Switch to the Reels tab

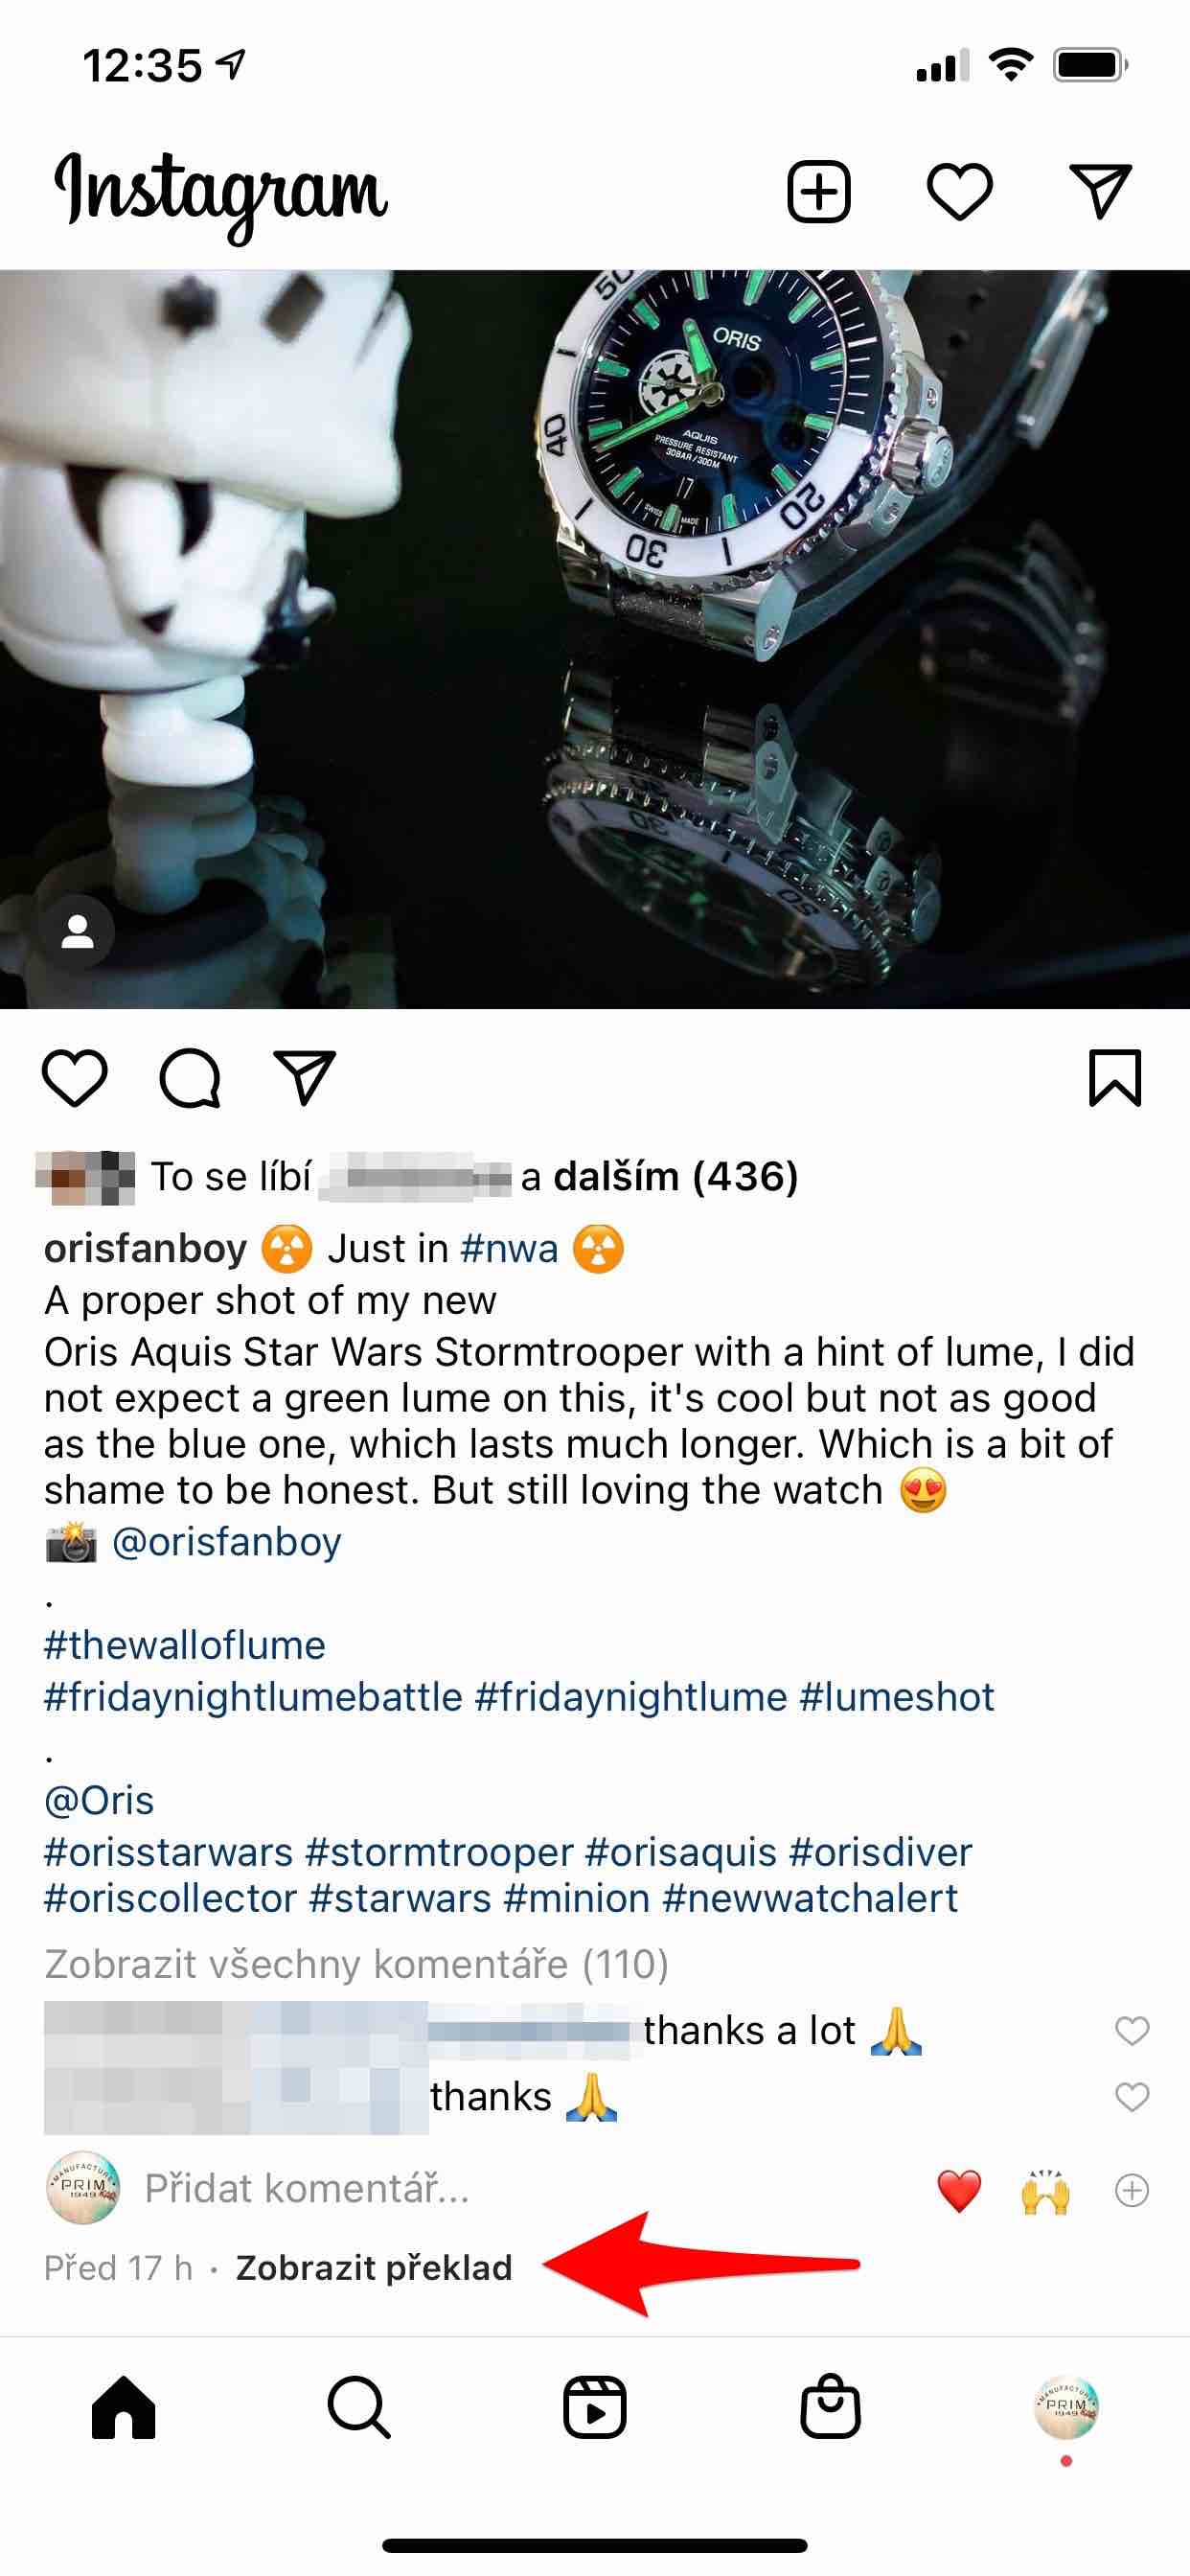[x=595, y=2407]
